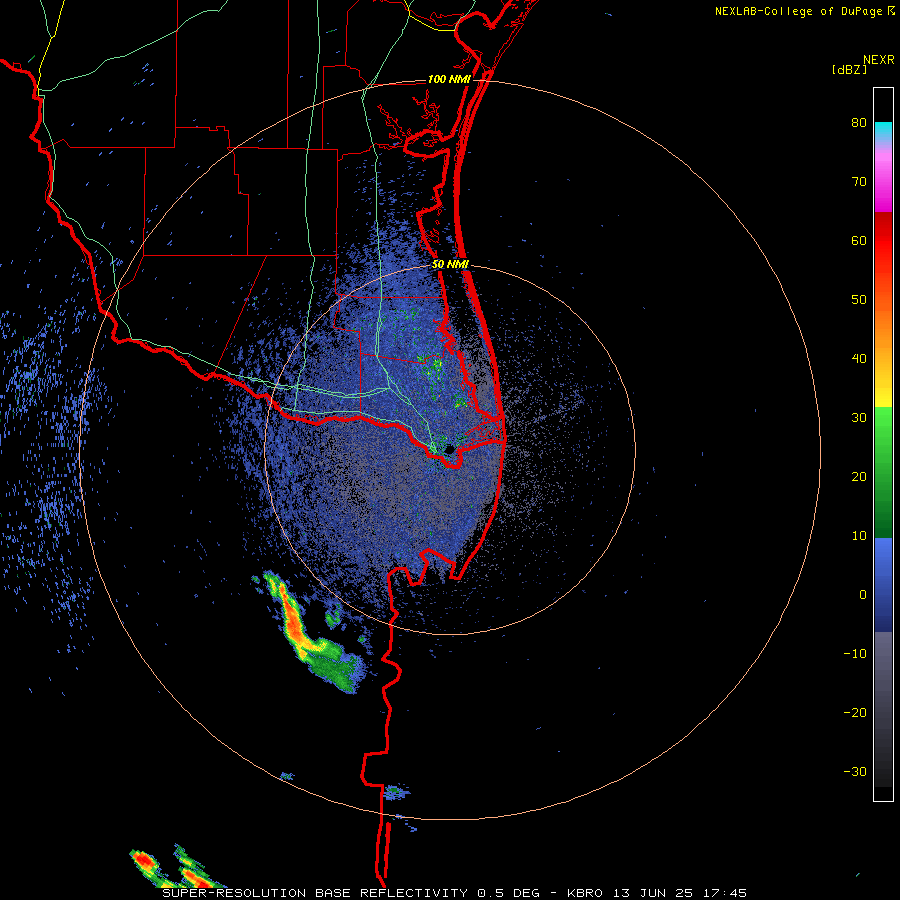
Task: Click the cyan segment of the color bar
Action: pos(883,131)
